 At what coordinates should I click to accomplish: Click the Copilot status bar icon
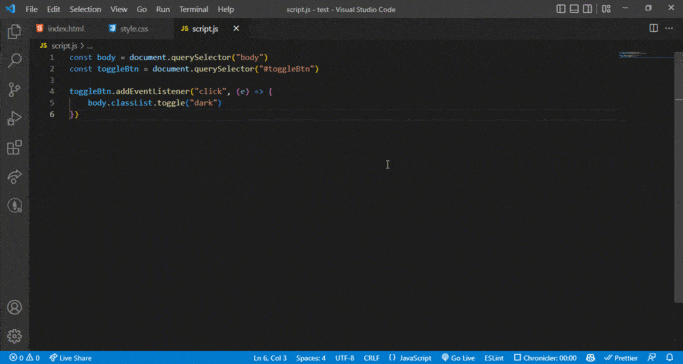click(590, 358)
